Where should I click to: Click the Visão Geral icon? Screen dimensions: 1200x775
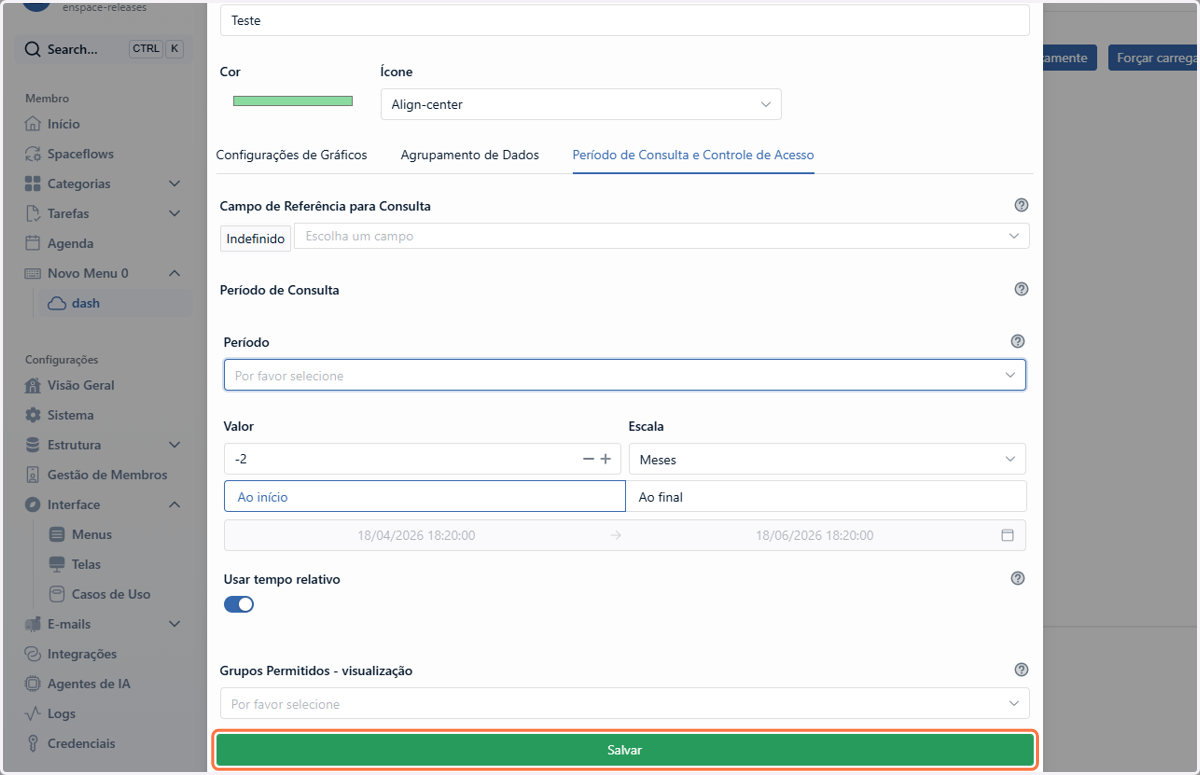[x=32, y=385]
